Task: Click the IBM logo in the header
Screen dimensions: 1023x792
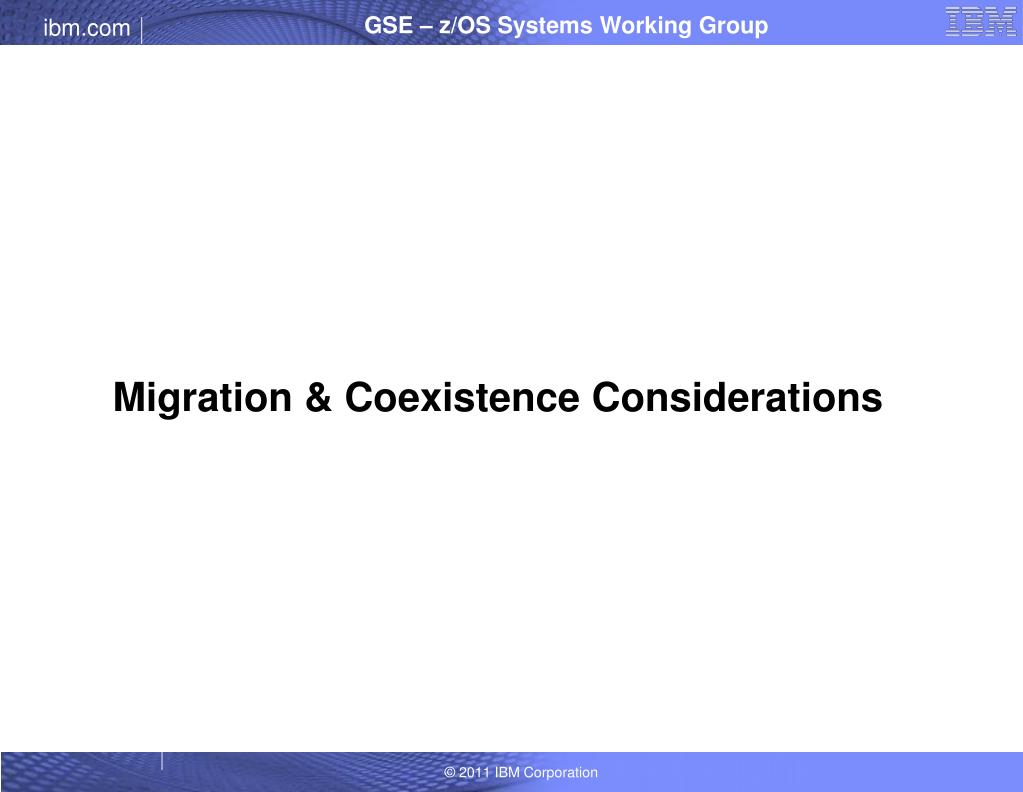Action: [980, 22]
